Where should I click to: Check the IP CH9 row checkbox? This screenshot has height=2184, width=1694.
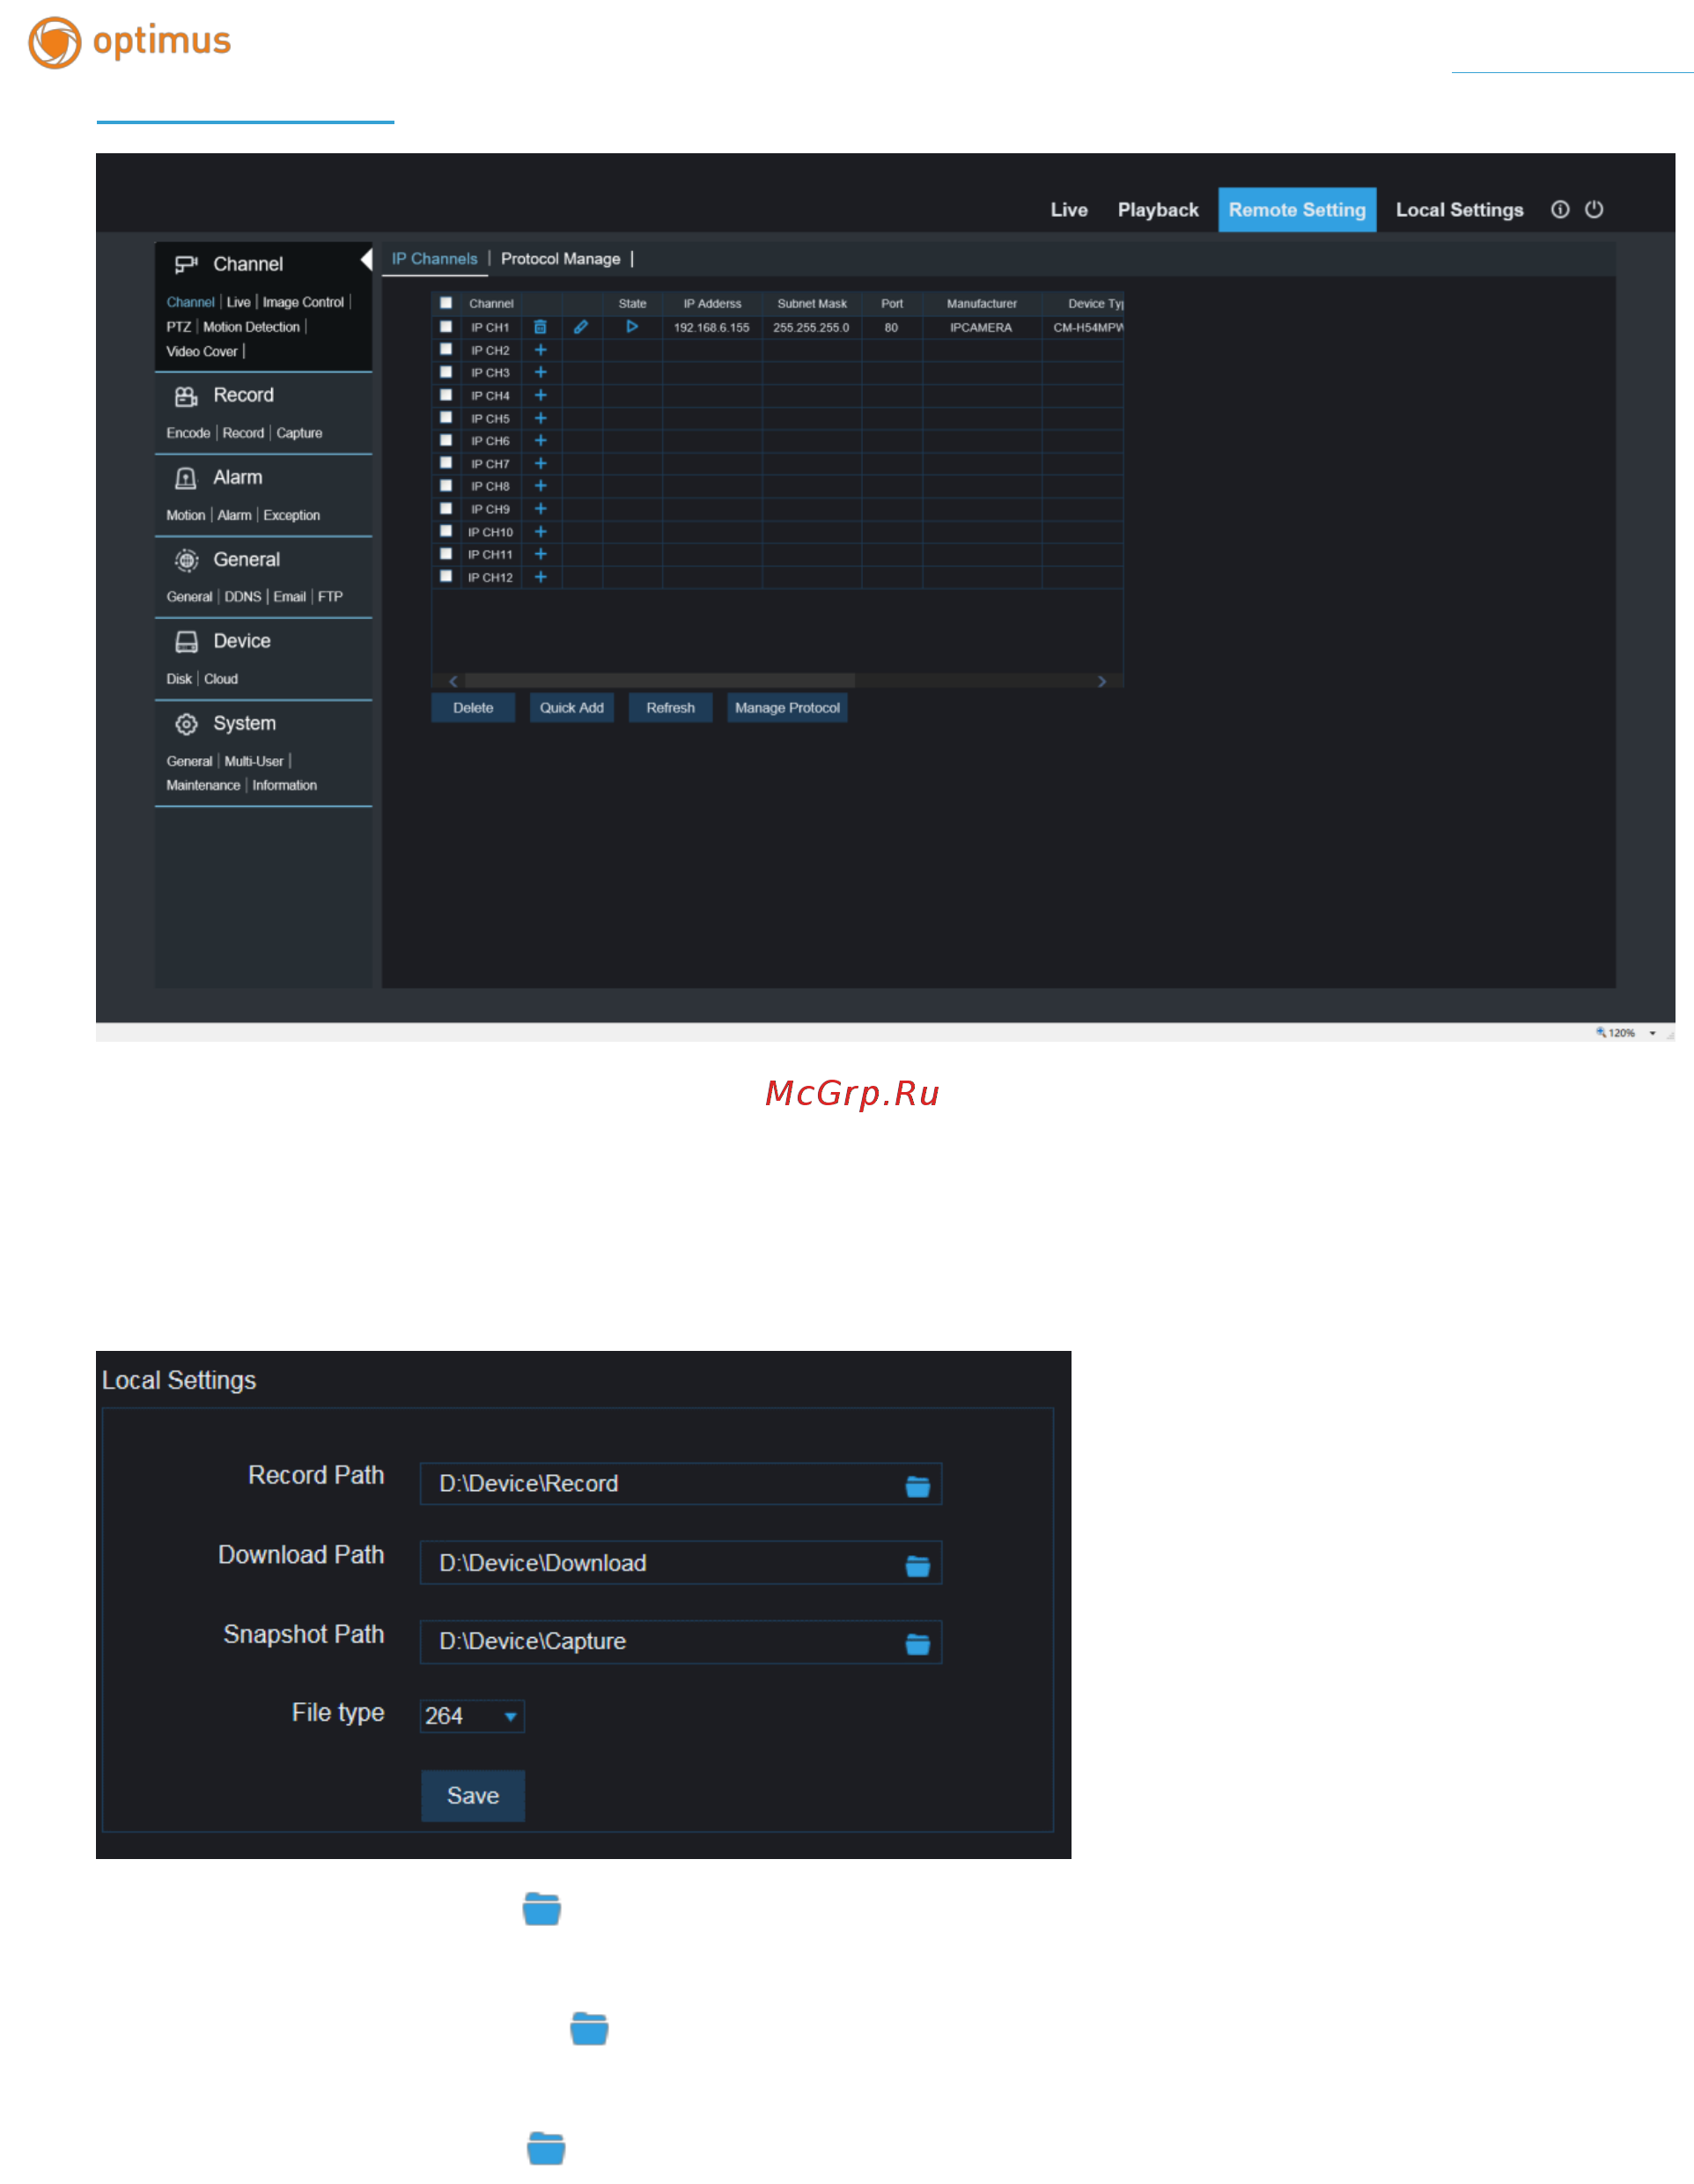tap(446, 508)
